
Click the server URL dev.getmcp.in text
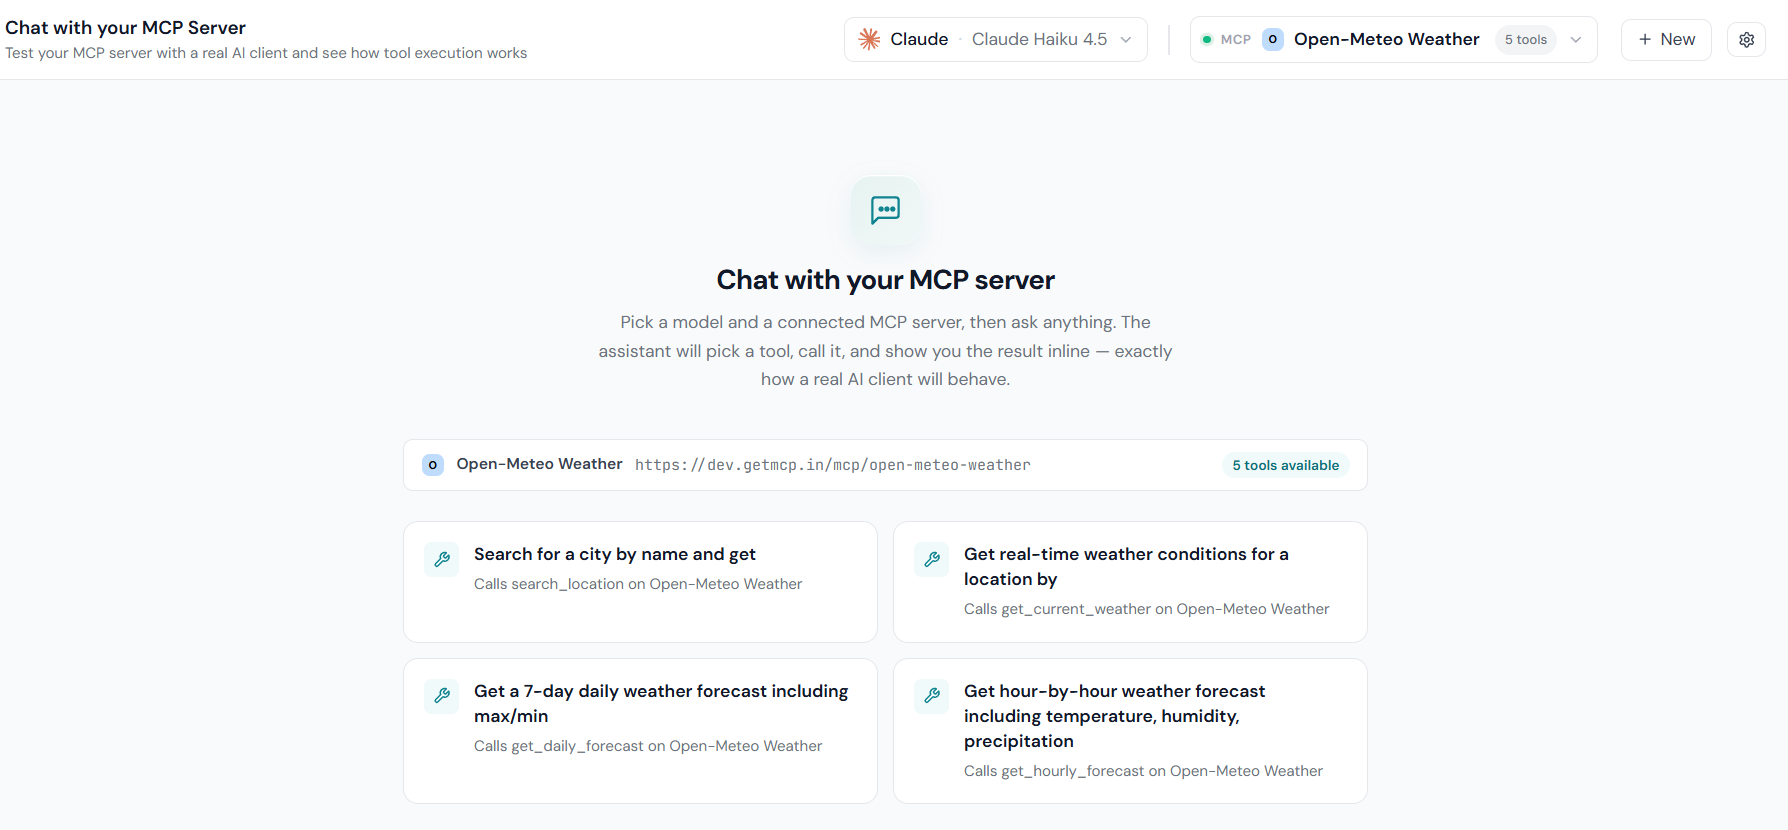tap(833, 465)
